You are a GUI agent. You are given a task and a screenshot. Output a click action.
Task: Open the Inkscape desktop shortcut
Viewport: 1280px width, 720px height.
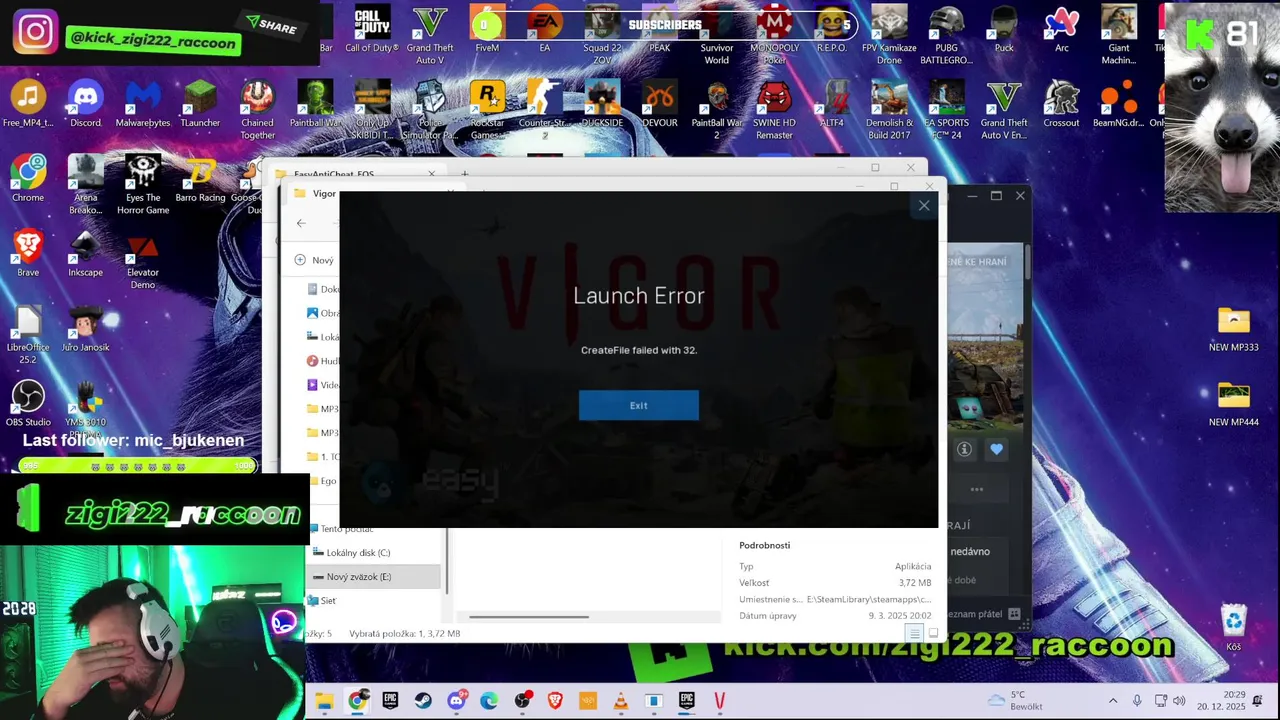[x=86, y=253]
